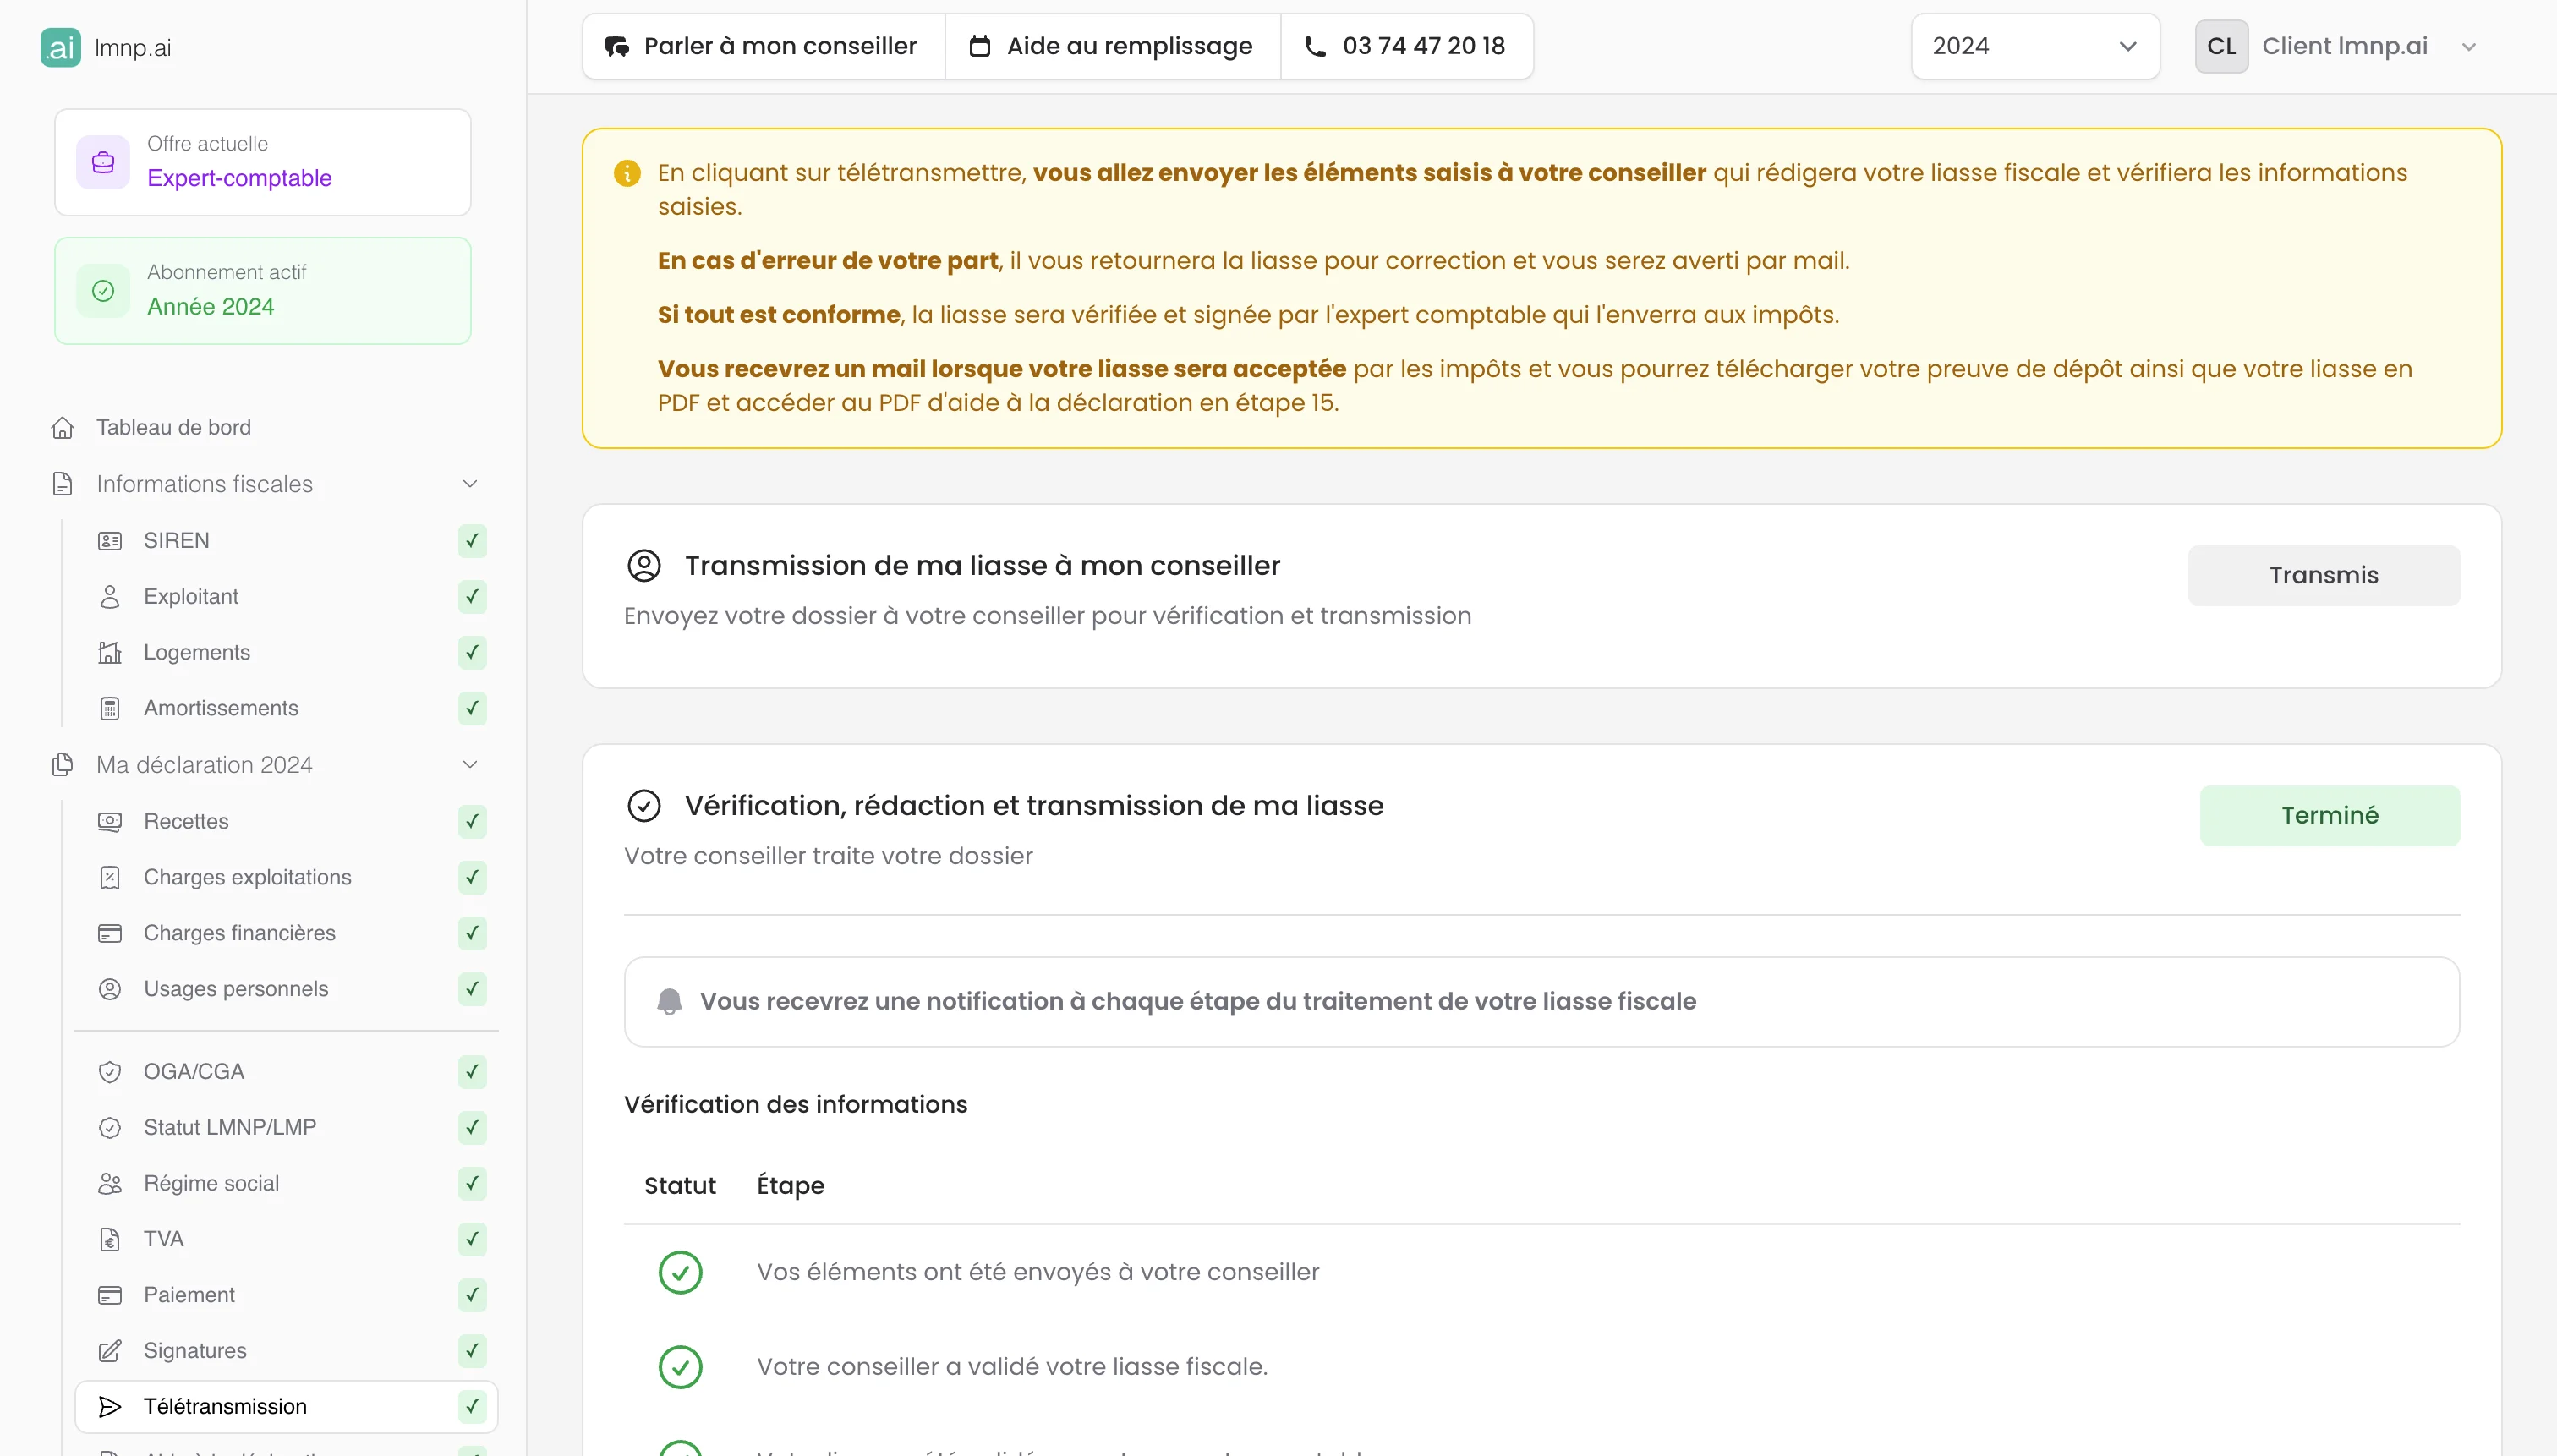
Task: Click the phone icon before 03 74 47 20 18
Action: click(1316, 45)
